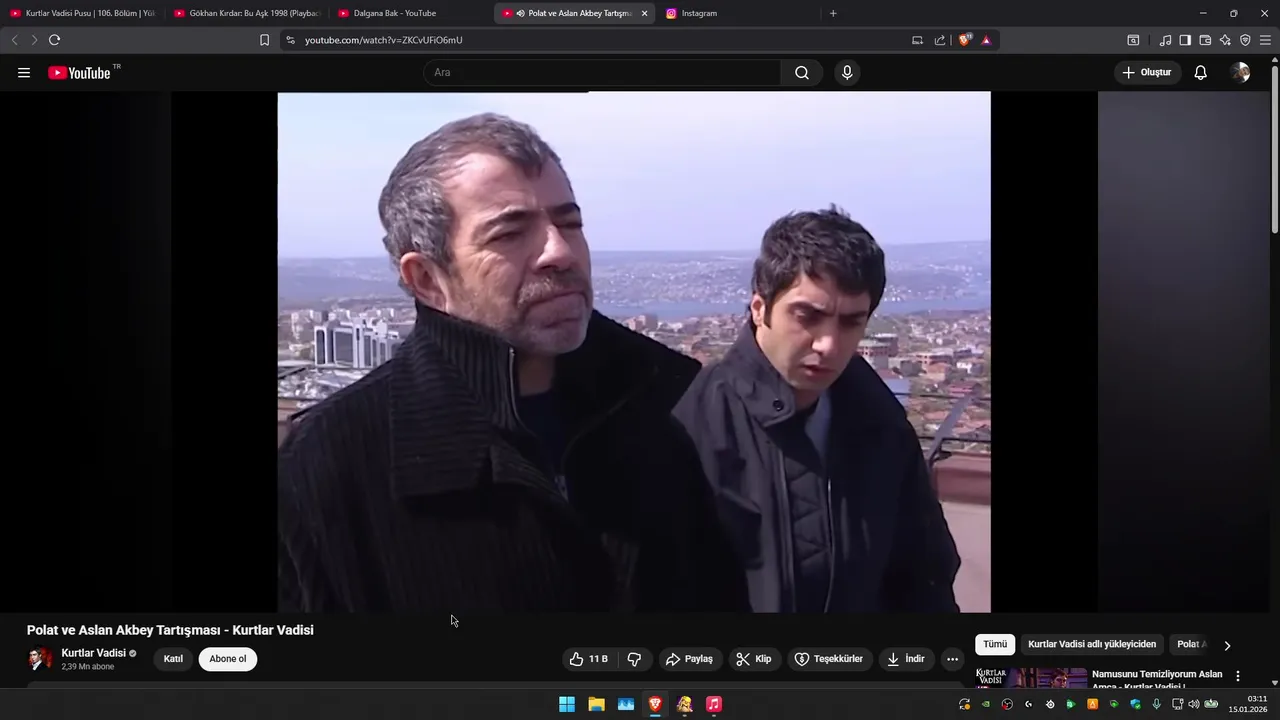Open more actions ellipsis under video

tap(952, 659)
